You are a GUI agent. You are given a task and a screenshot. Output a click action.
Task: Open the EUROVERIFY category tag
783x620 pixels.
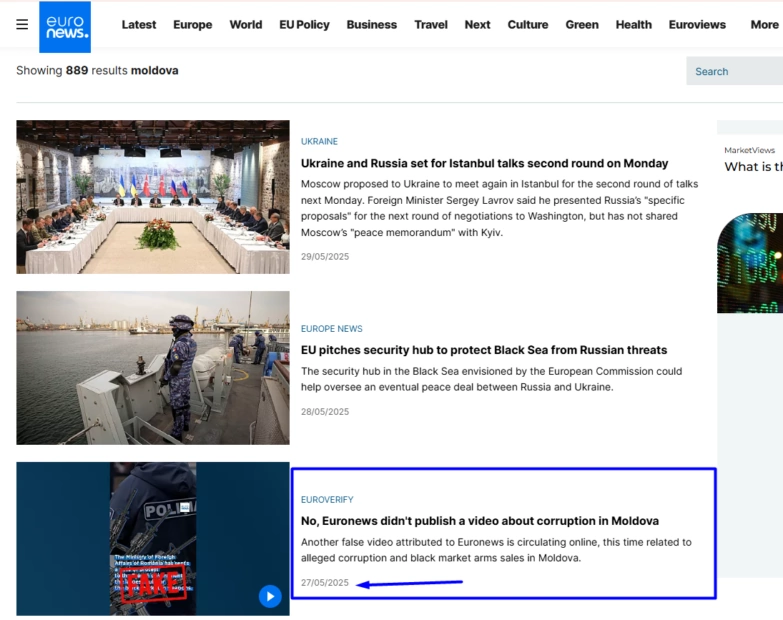[x=327, y=500]
